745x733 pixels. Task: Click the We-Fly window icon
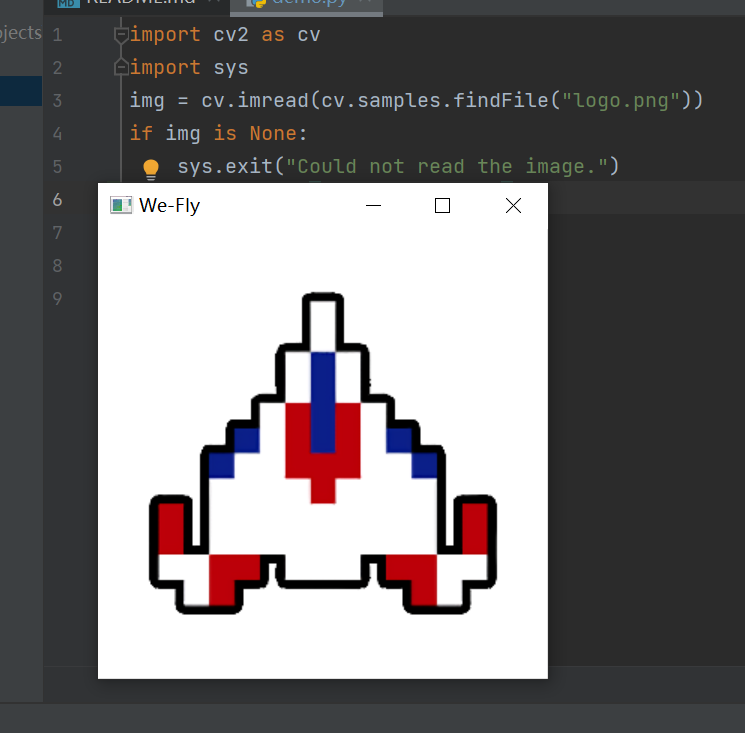coord(121,206)
